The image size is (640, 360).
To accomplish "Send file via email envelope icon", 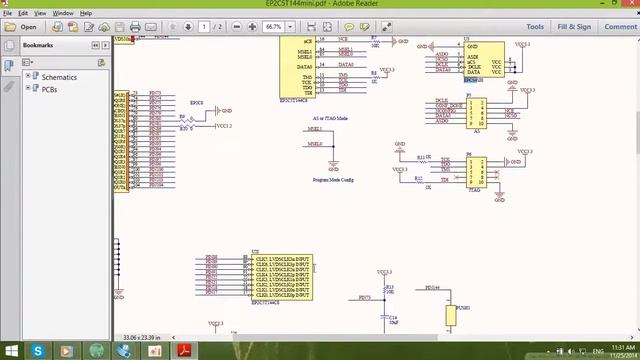I will [151, 27].
